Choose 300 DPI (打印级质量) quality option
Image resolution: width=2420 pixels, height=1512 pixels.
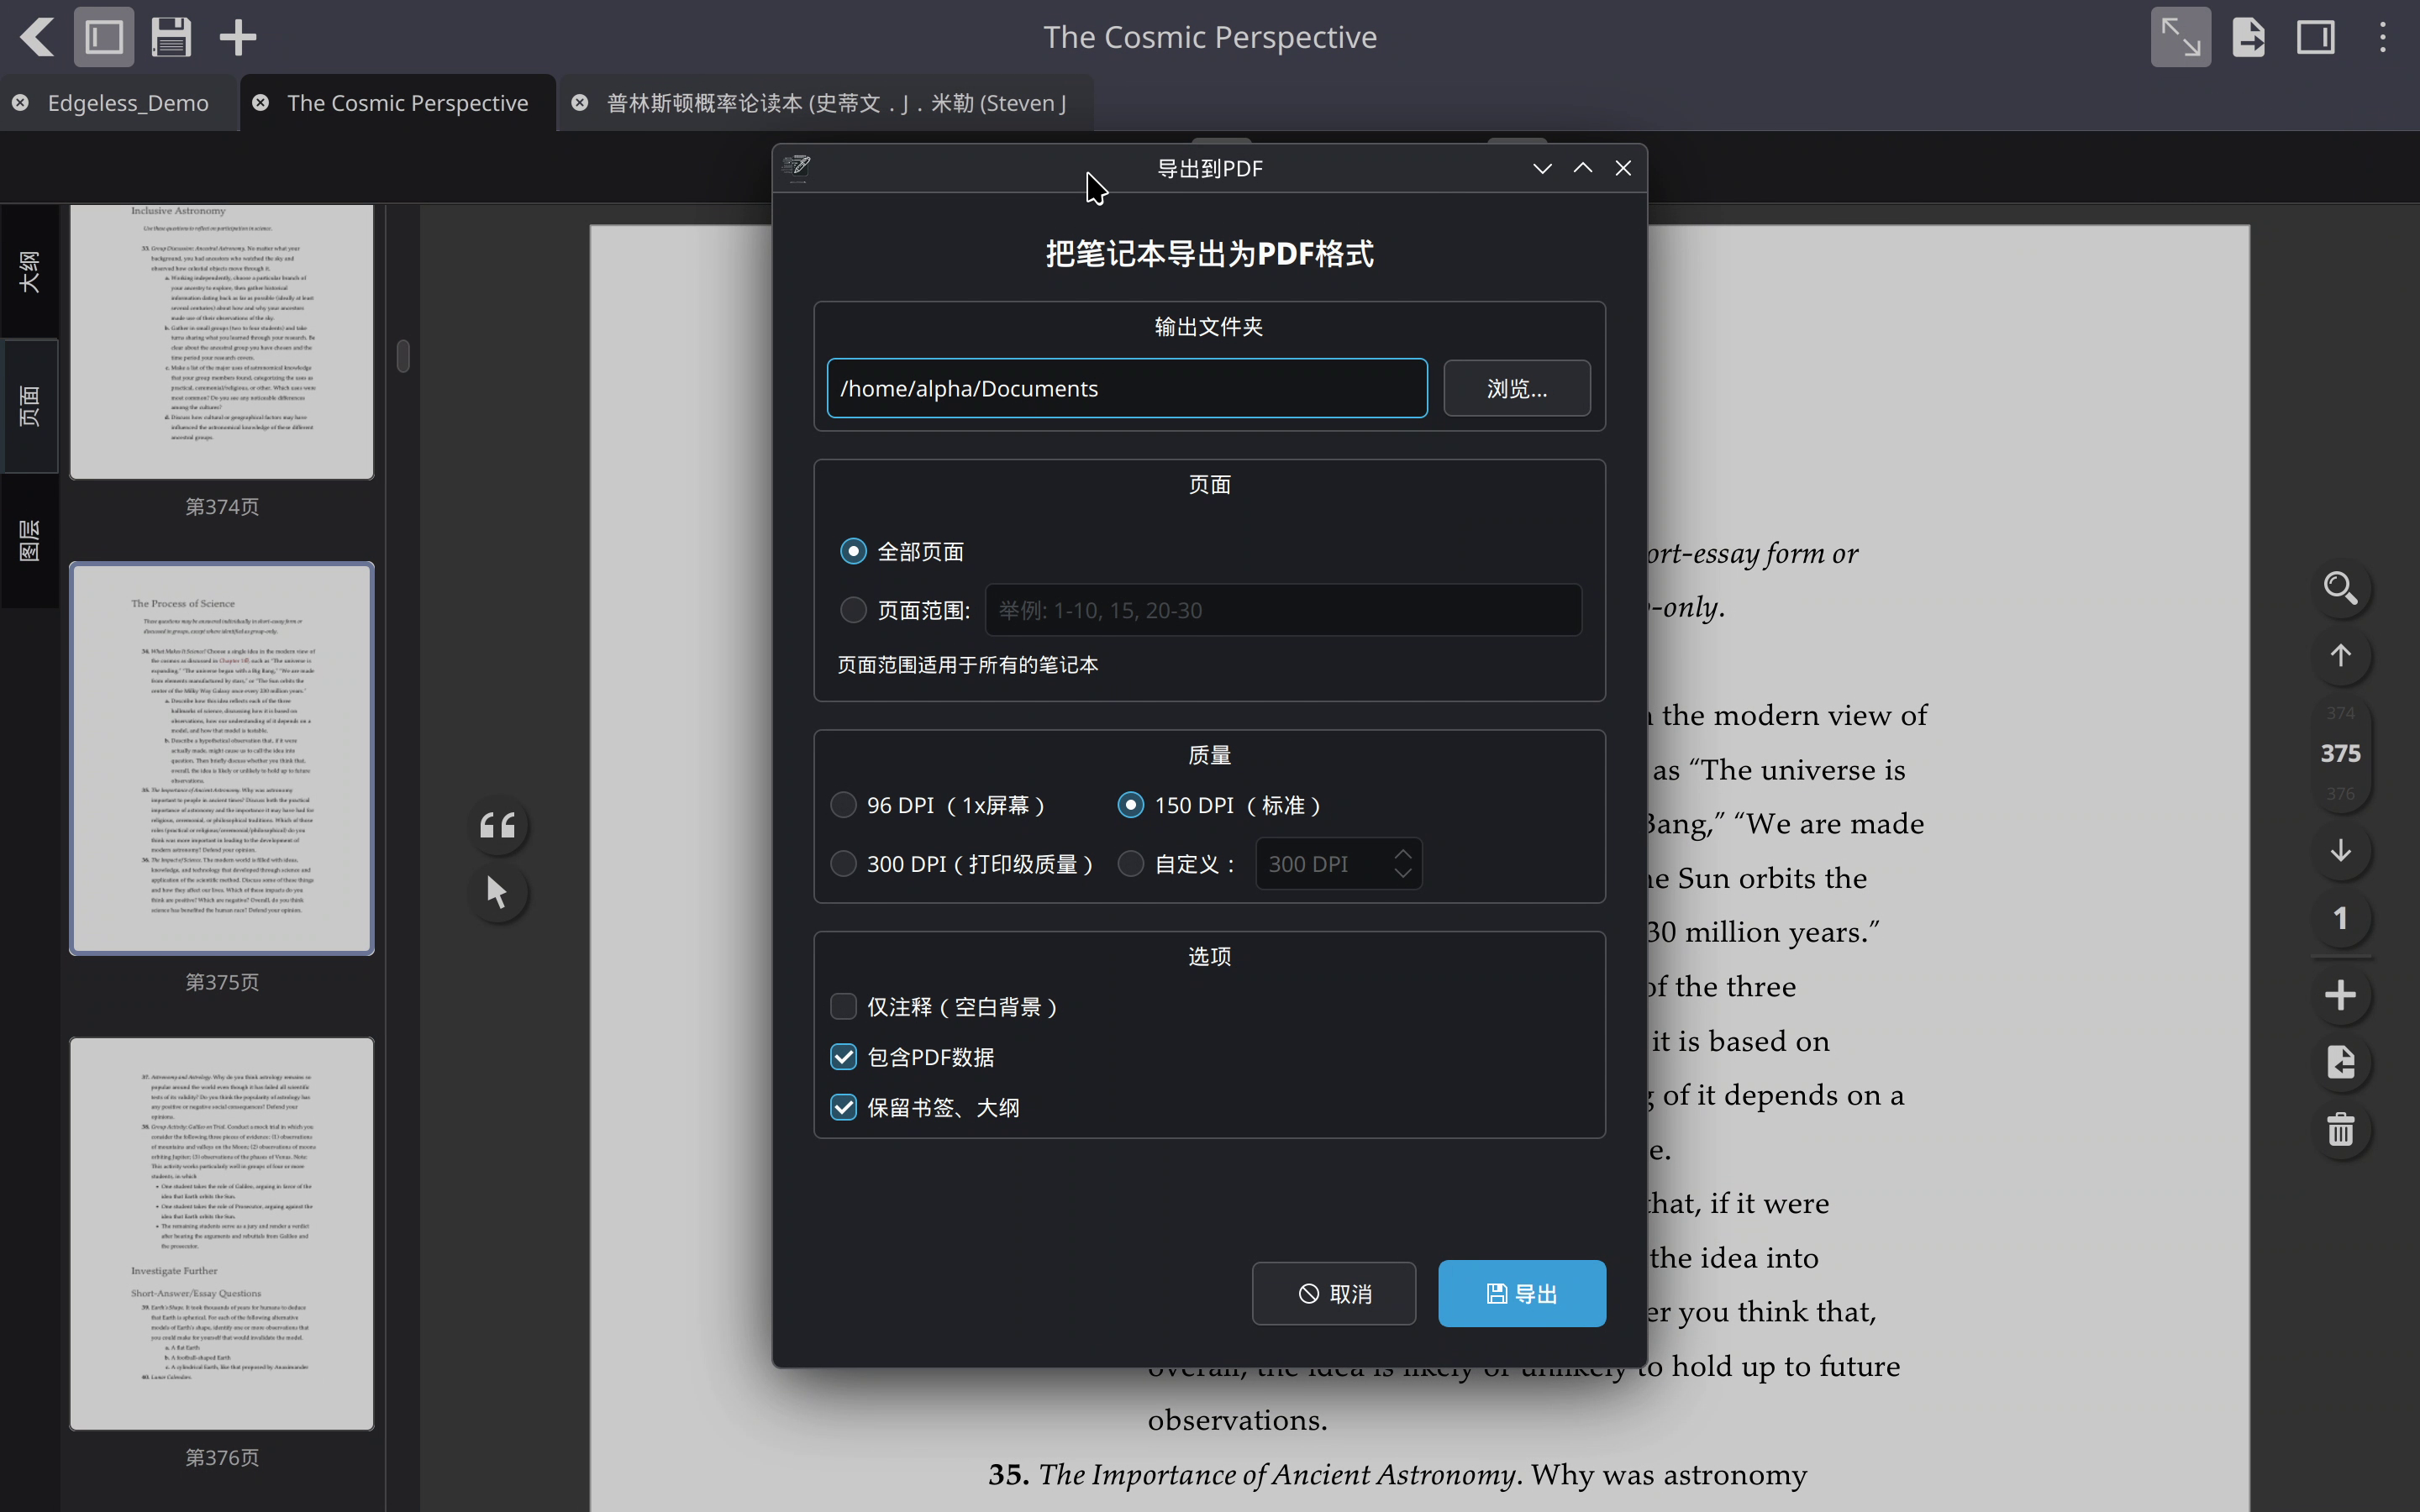tap(843, 863)
